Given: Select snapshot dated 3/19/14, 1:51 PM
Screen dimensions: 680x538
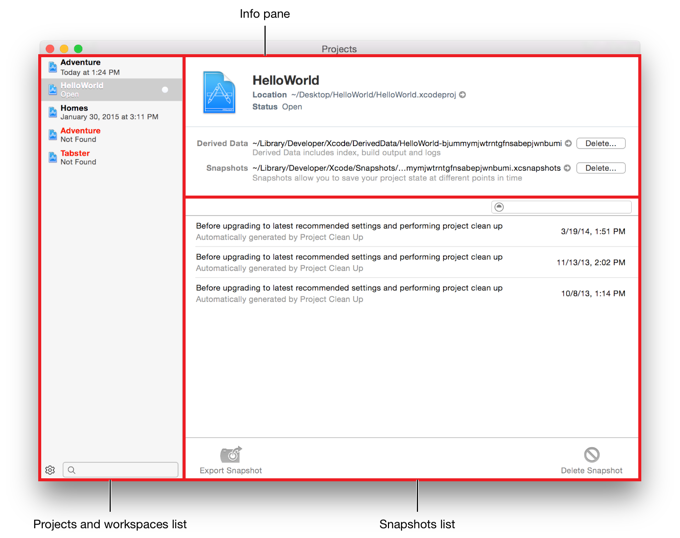Looking at the screenshot, I should point(411,232).
